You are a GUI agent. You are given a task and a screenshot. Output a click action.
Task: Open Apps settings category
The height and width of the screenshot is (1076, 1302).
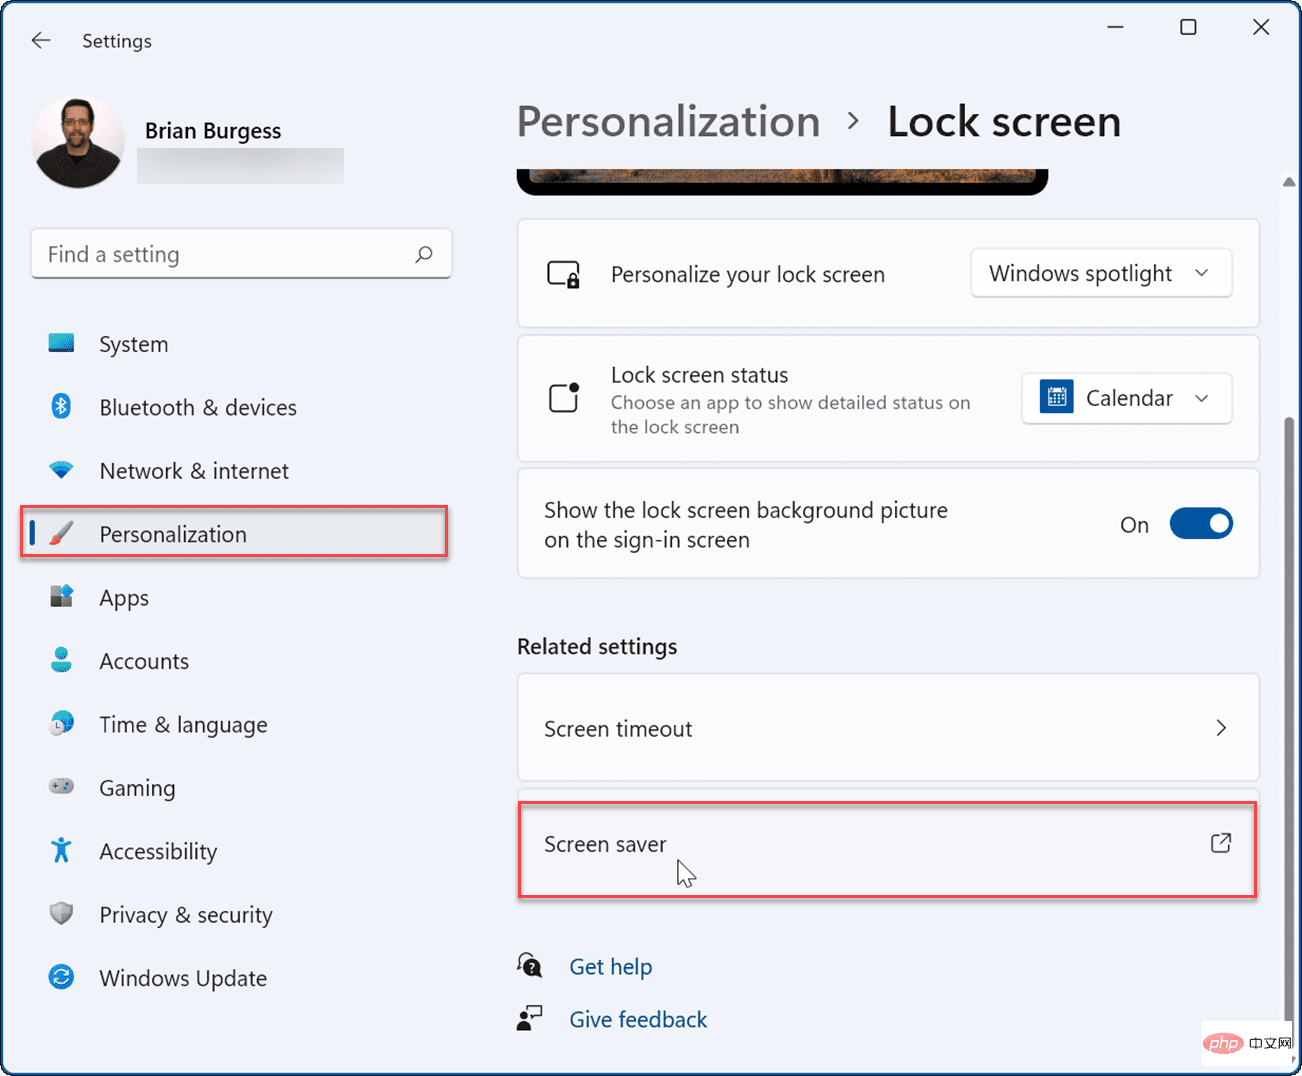236,598
